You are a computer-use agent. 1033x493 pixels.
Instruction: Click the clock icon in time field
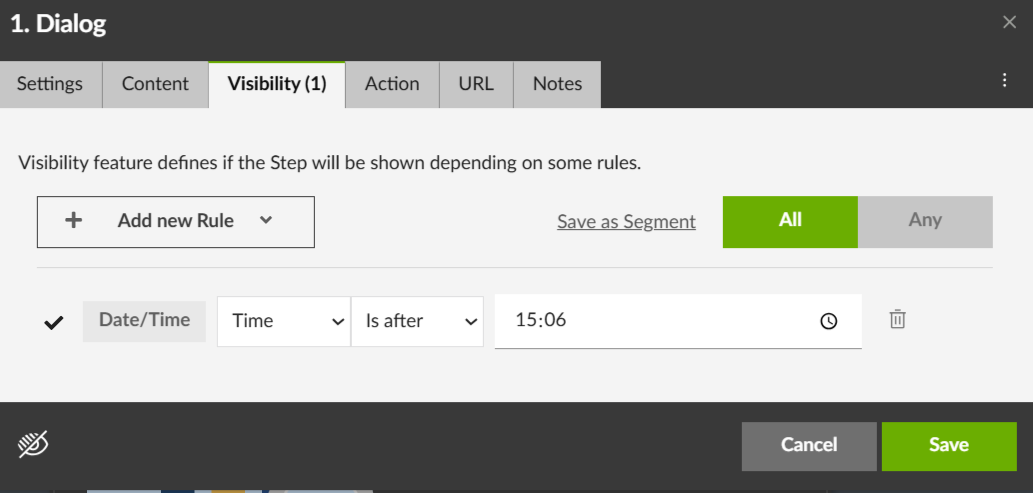[x=828, y=321]
